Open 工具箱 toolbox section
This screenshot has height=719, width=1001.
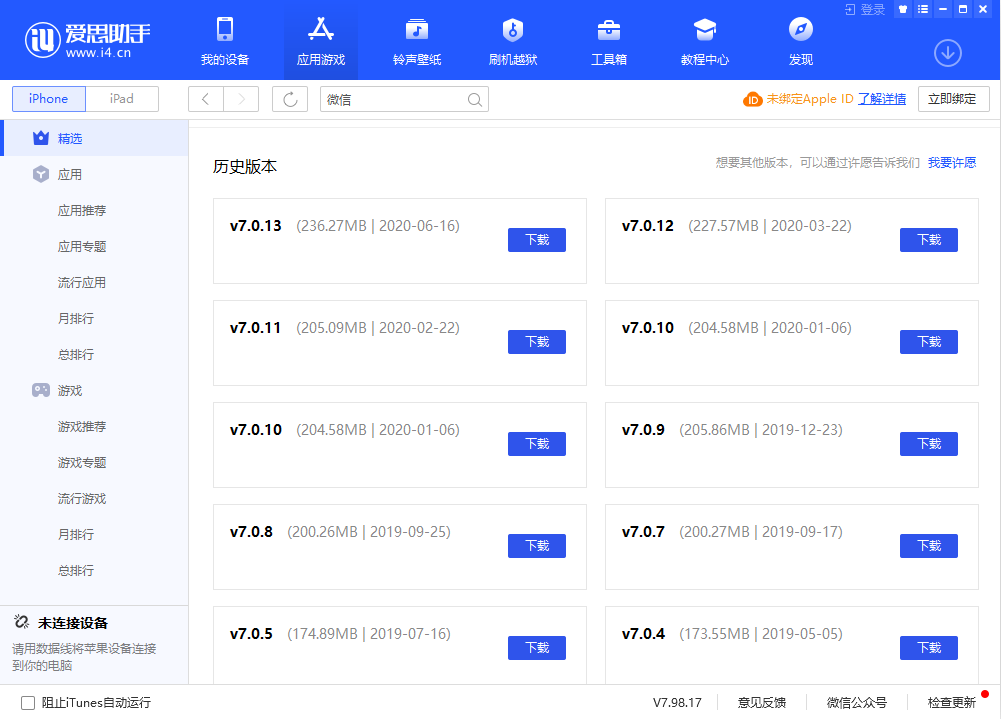[608, 41]
